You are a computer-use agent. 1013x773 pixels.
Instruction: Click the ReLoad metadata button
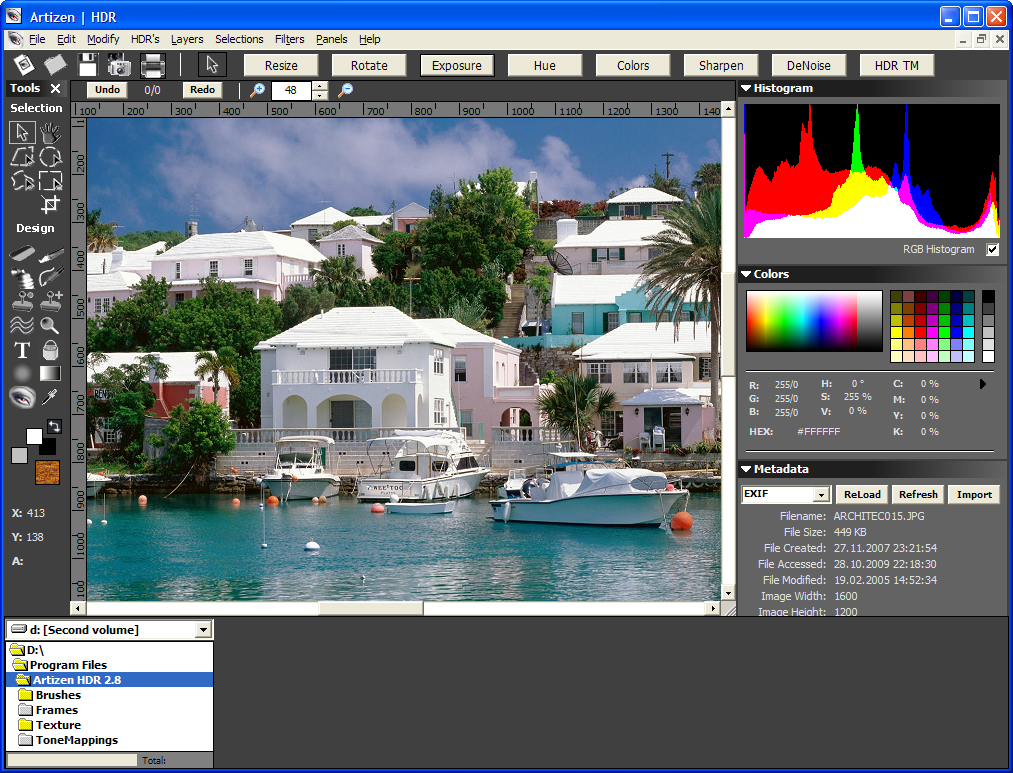coord(862,495)
